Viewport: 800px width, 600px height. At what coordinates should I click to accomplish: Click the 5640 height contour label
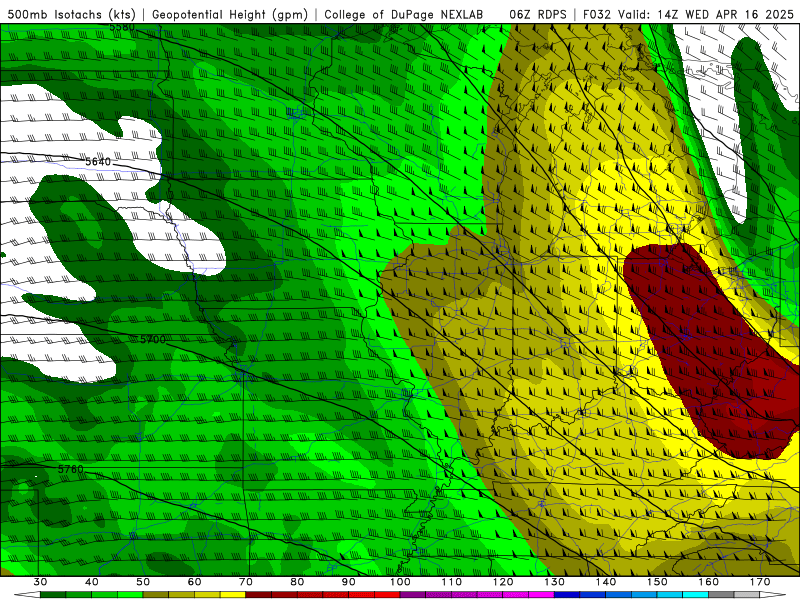[98, 162]
